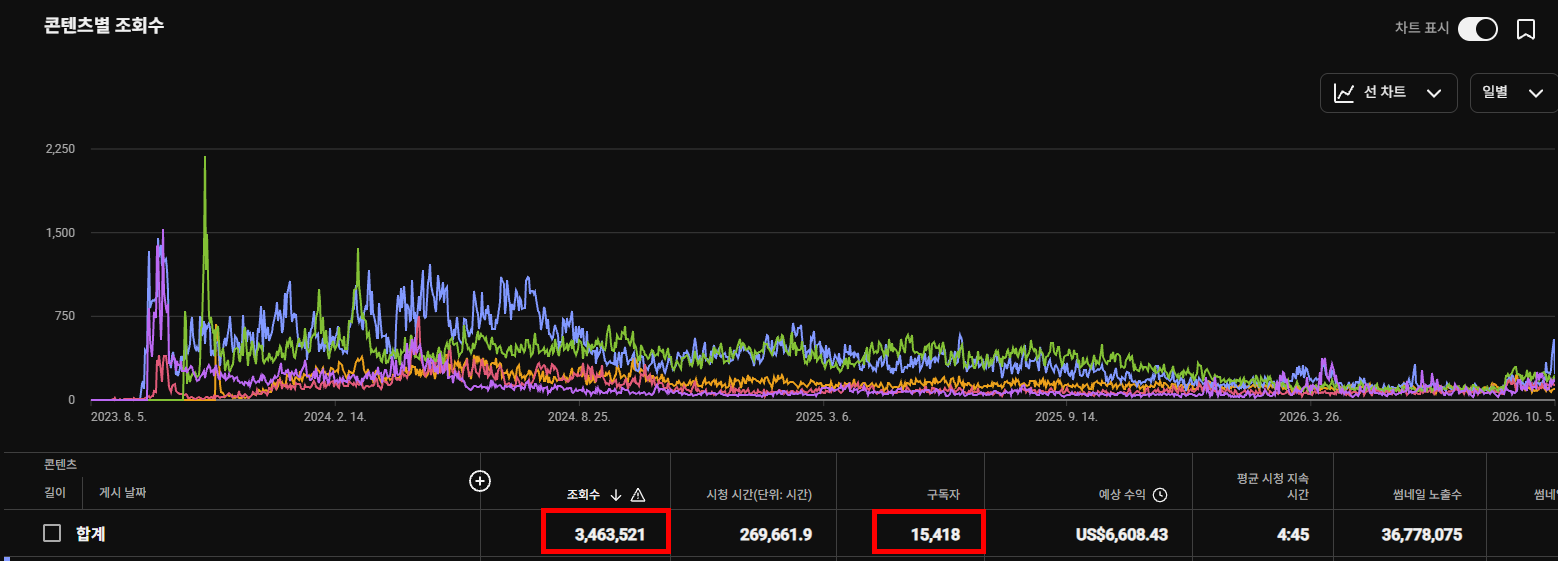Click the 콘텐츠별 조회수 title
The height and width of the screenshot is (561, 1558).
click(104, 26)
